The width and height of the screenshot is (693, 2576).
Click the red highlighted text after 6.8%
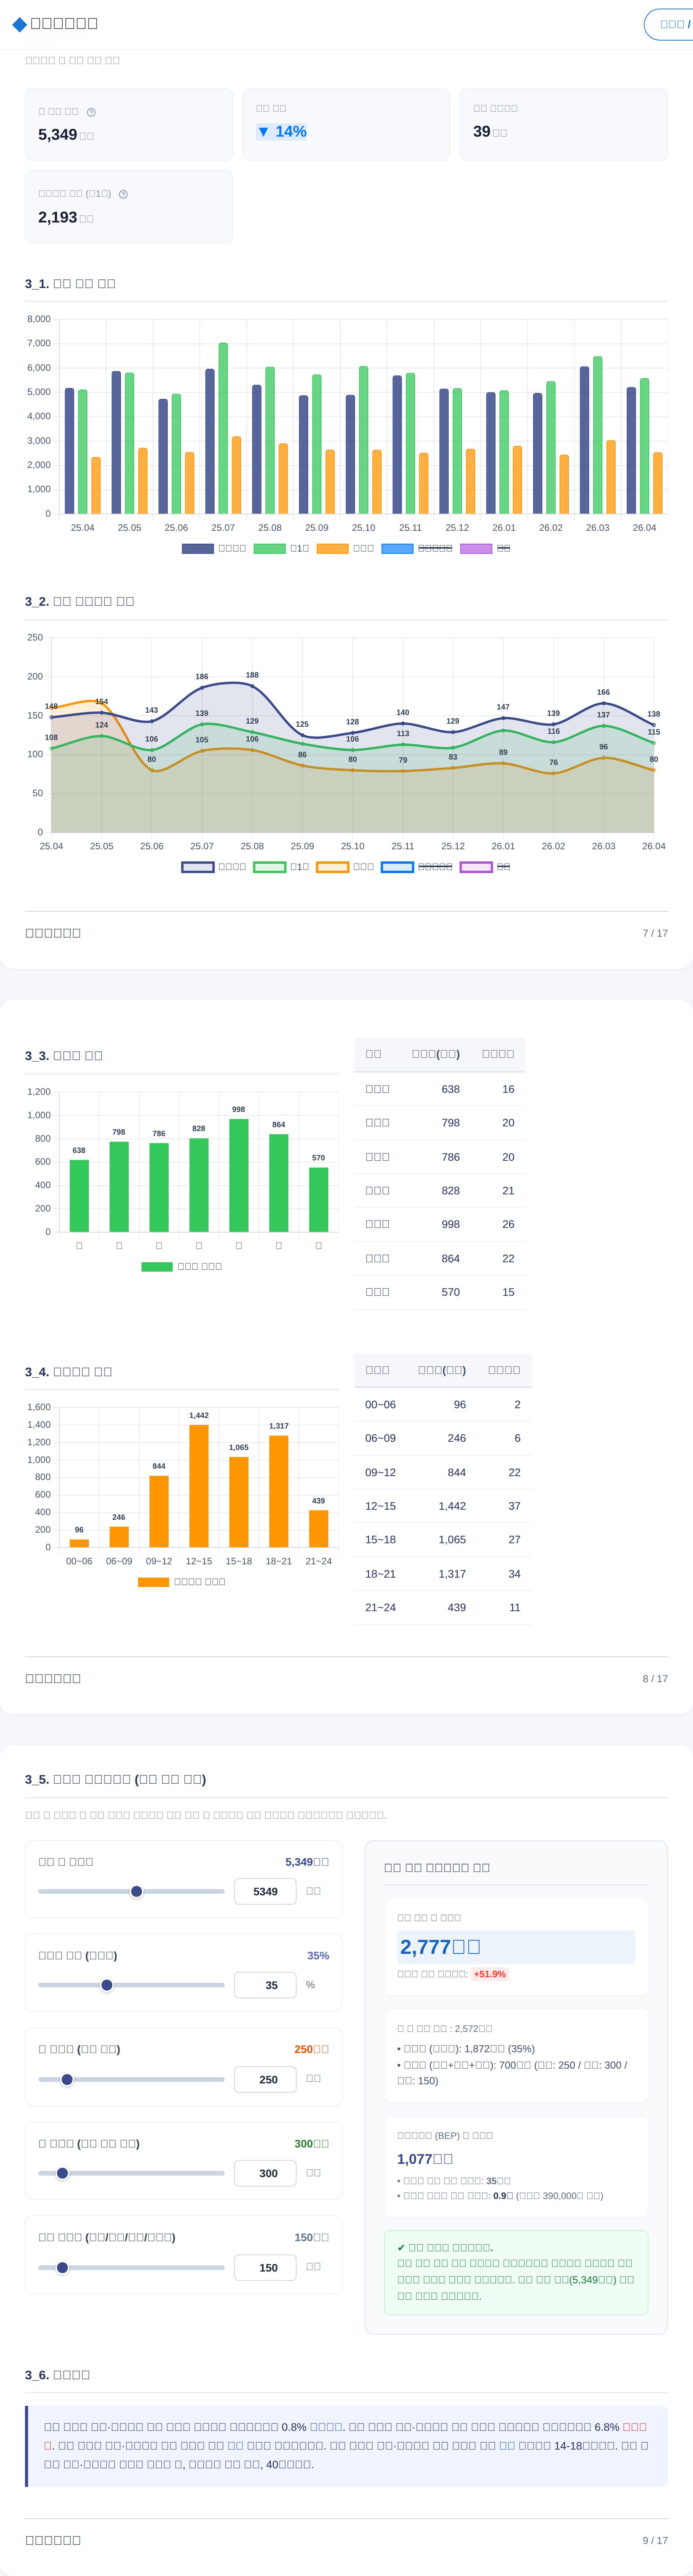click(634, 2427)
